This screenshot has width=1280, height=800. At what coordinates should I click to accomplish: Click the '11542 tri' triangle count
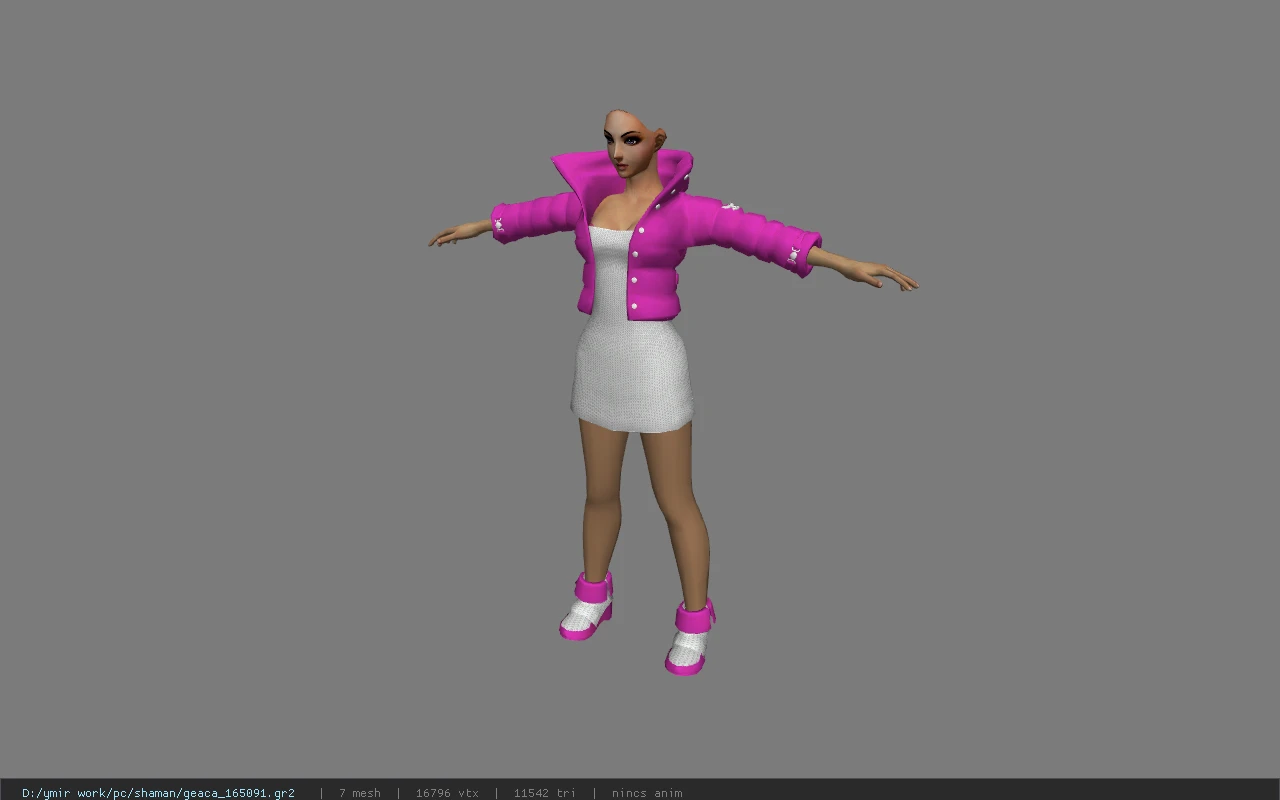[x=545, y=793]
